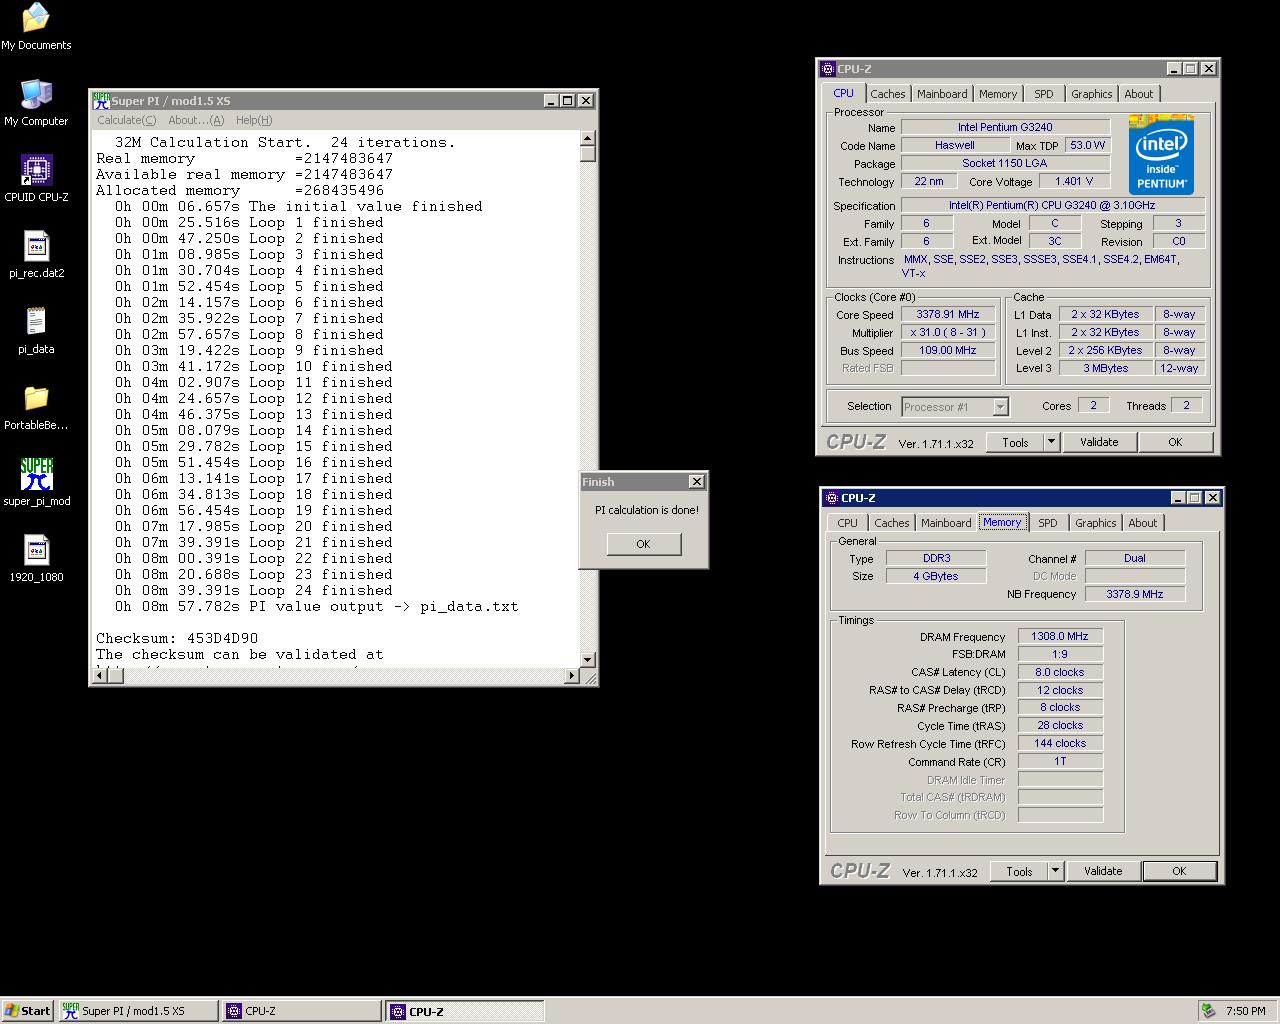Switch to Memory tab in top CPU-Z

click(998, 94)
